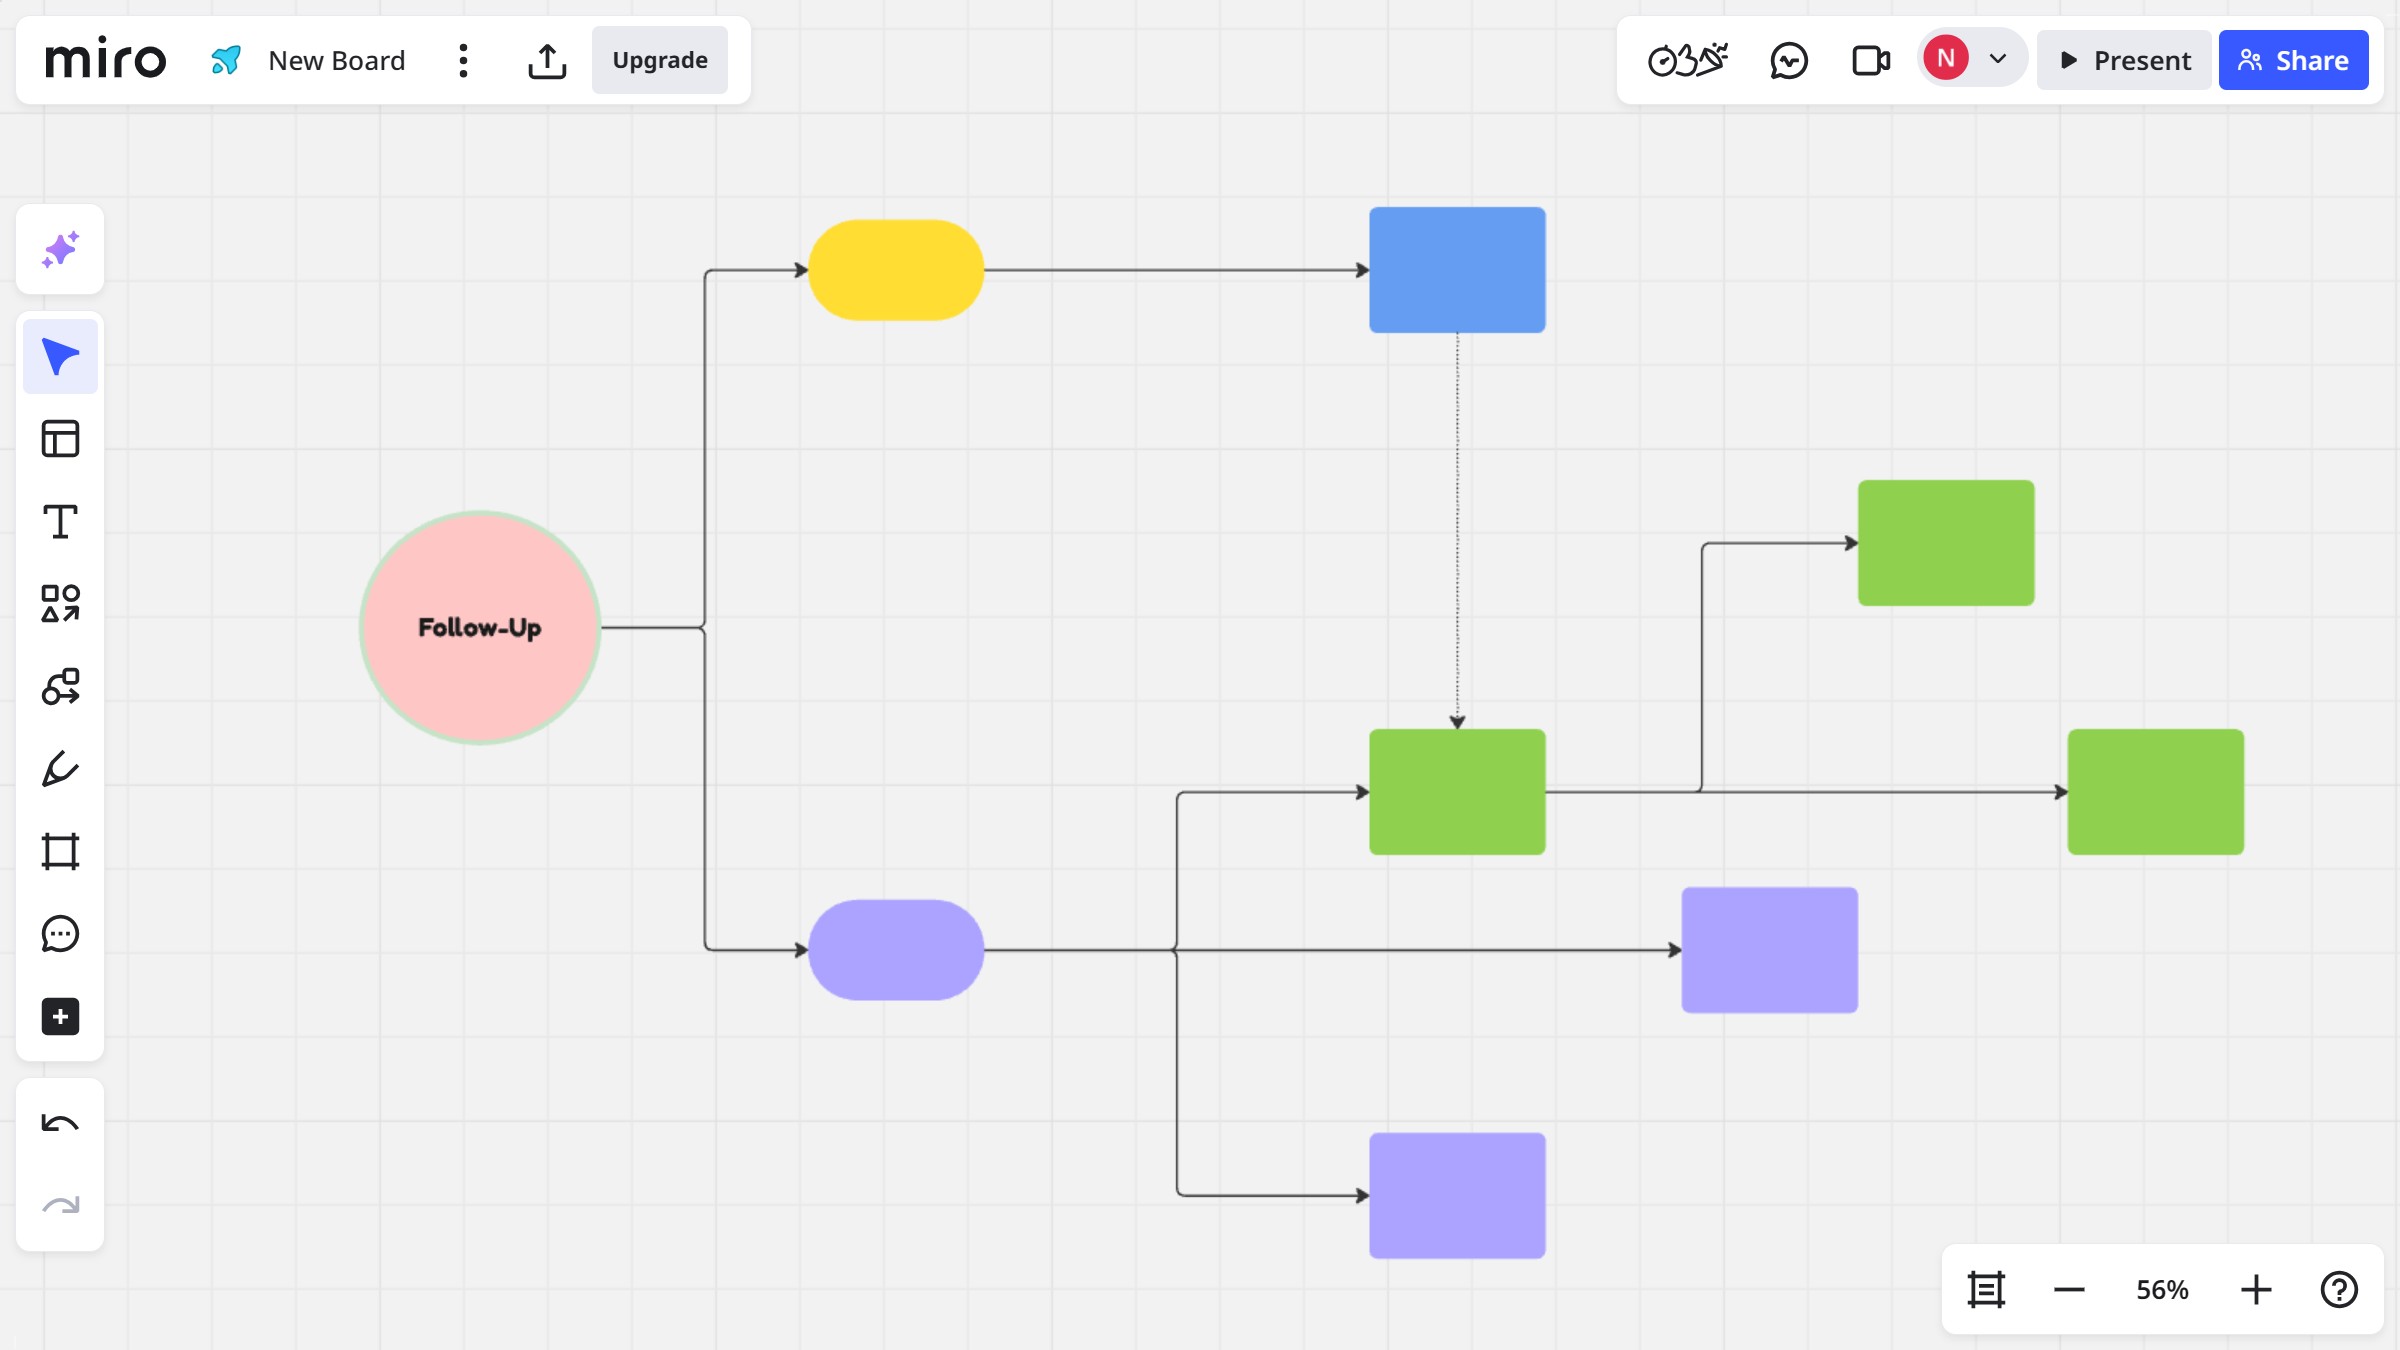Open more apps with the plus button
2400x1350 pixels.
click(x=60, y=1016)
